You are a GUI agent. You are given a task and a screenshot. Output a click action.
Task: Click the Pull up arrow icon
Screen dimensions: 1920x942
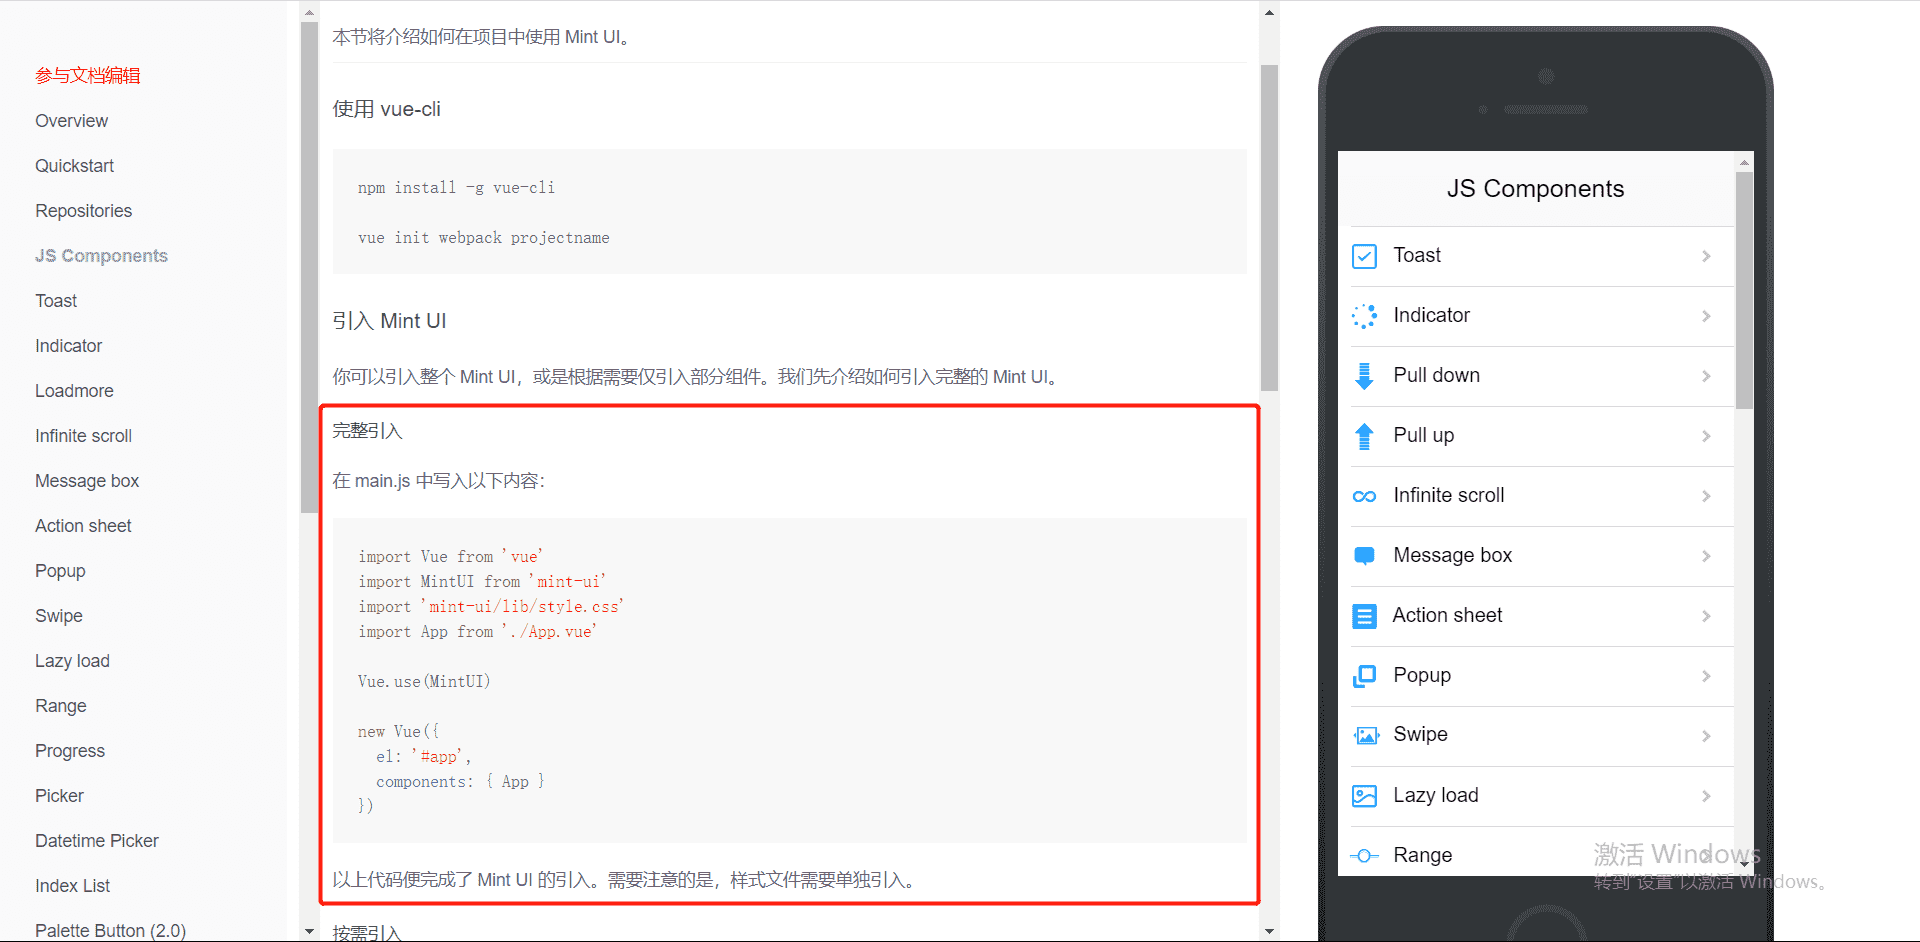pos(1364,436)
